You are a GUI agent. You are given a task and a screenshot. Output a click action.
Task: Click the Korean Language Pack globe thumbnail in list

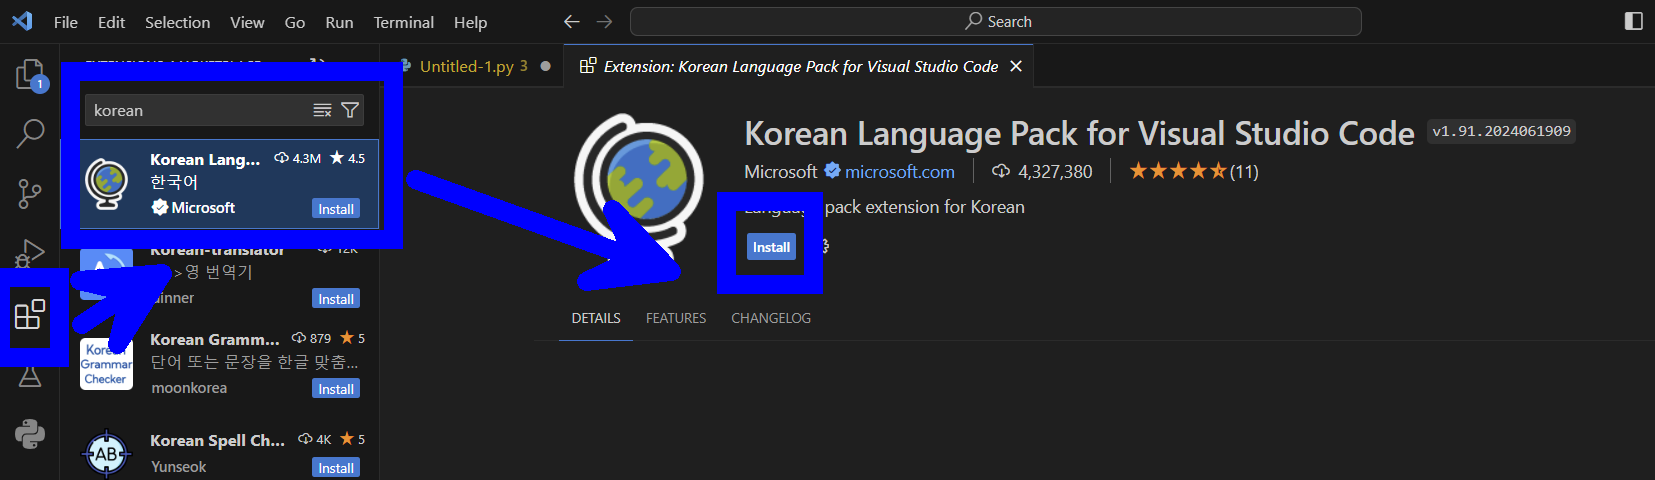point(107,184)
